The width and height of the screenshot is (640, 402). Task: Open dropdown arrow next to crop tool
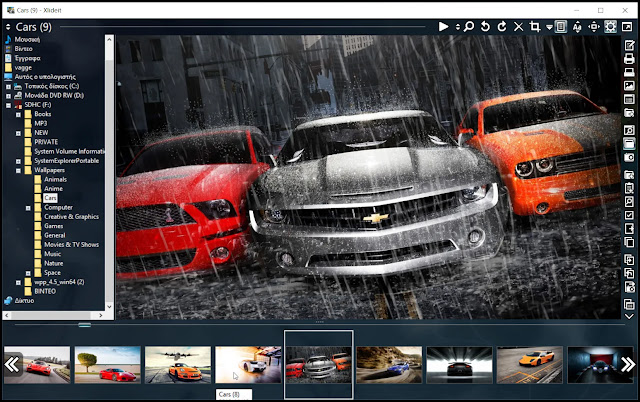pos(549,27)
